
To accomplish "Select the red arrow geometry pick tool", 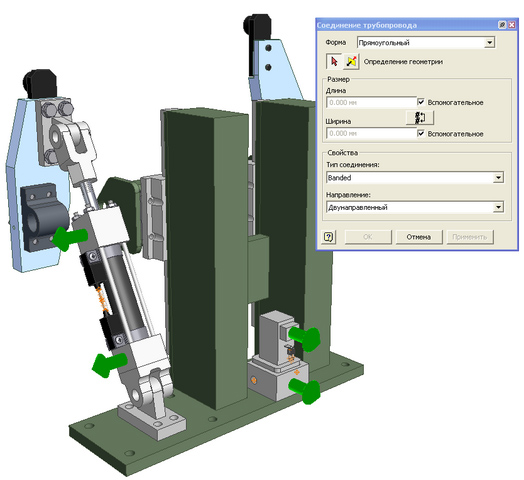I will [334, 62].
